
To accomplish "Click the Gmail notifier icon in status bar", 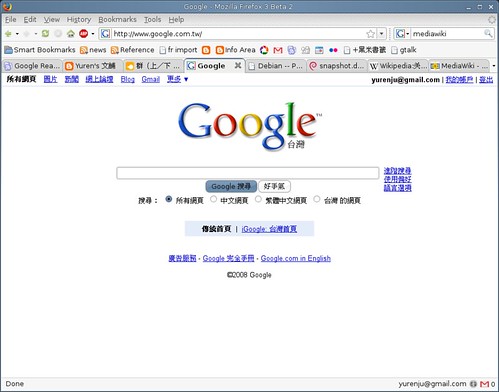I will tap(484, 384).
